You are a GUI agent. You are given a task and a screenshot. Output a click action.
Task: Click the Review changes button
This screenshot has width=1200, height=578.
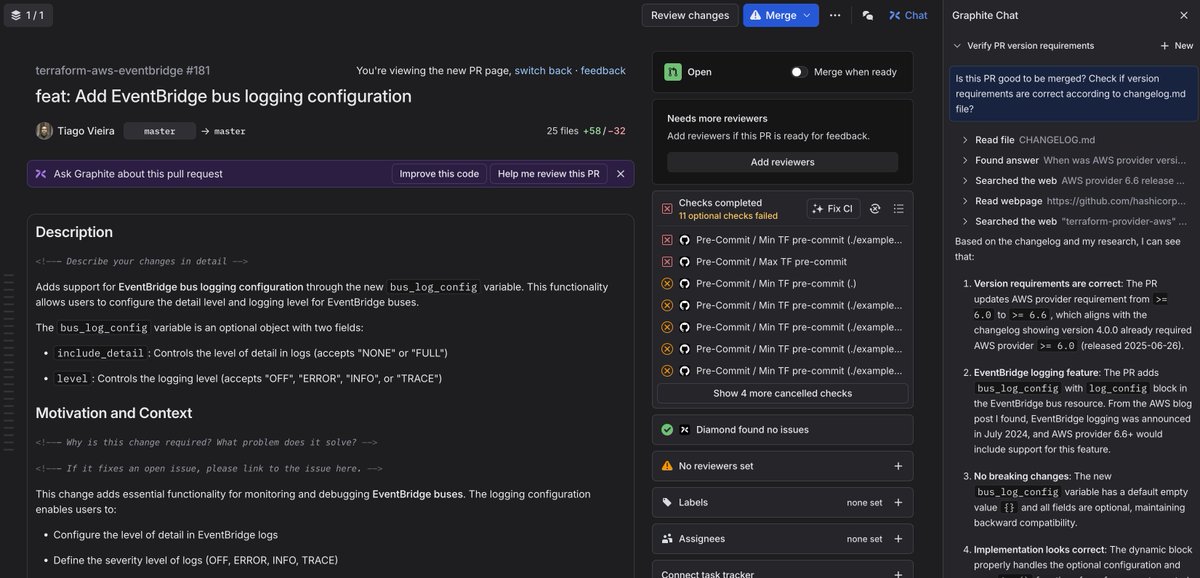click(x=690, y=15)
